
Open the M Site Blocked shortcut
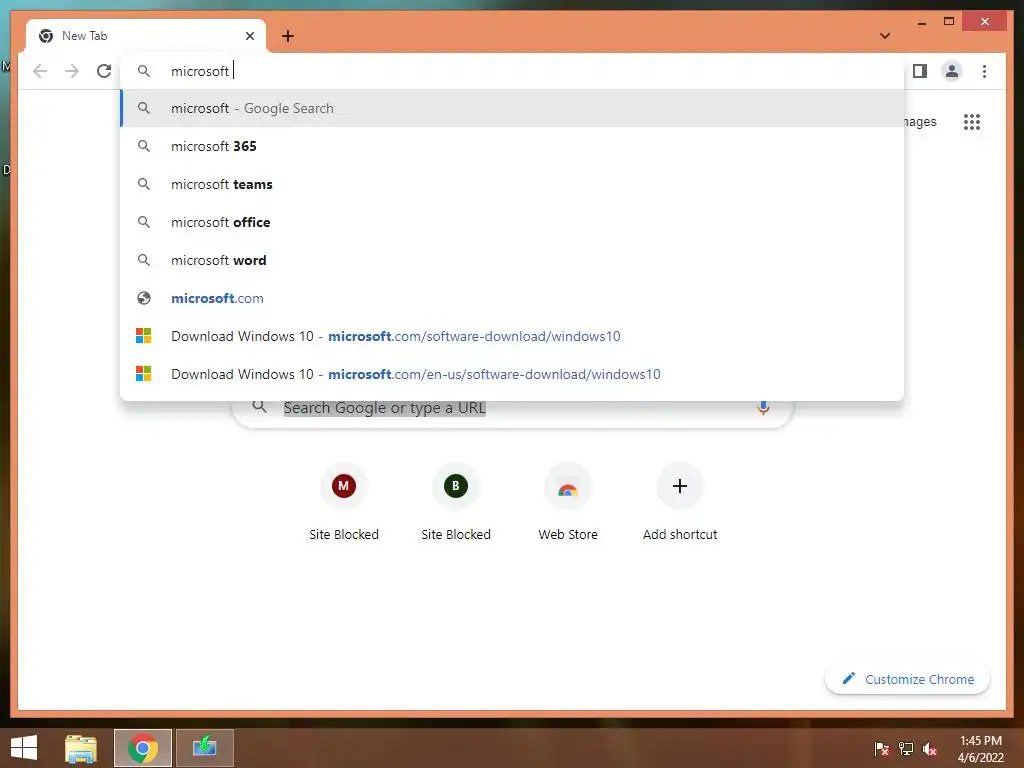[344, 503]
